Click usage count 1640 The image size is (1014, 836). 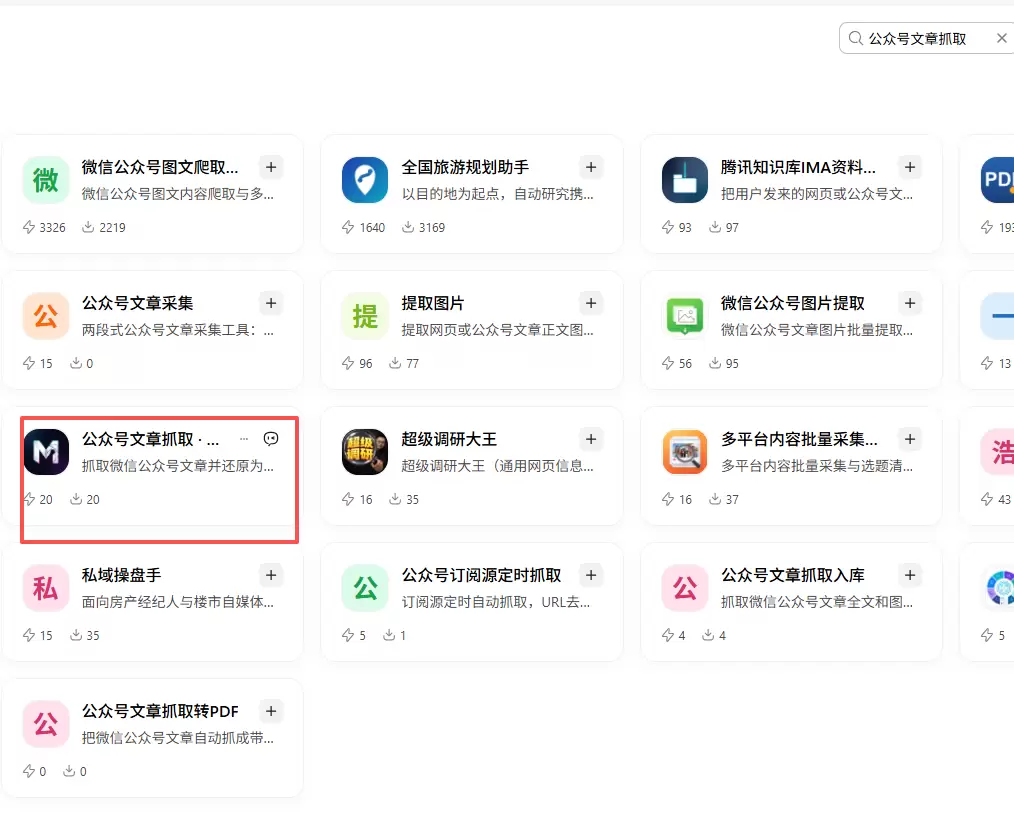tap(363, 228)
